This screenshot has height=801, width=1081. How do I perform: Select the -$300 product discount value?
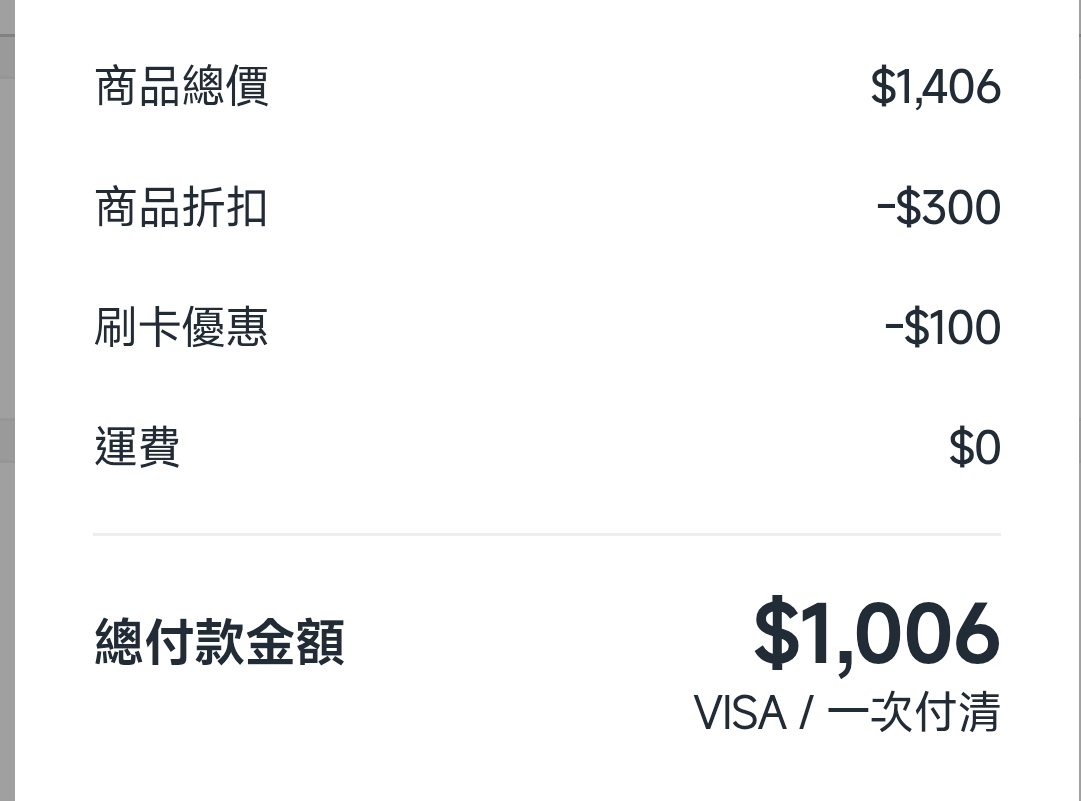click(938, 207)
